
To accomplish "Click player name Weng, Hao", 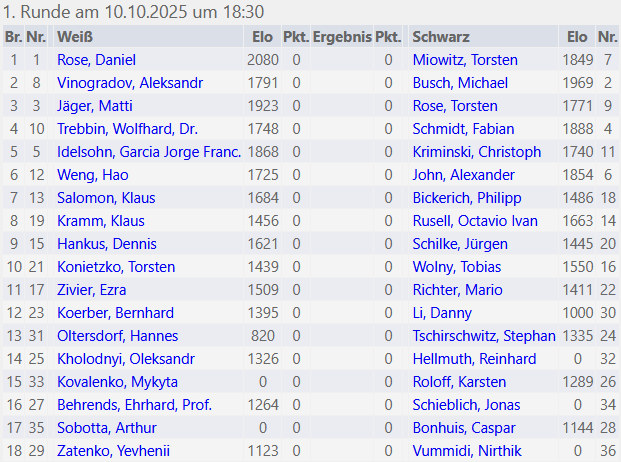I will pyautogui.click(x=92, y=175).
